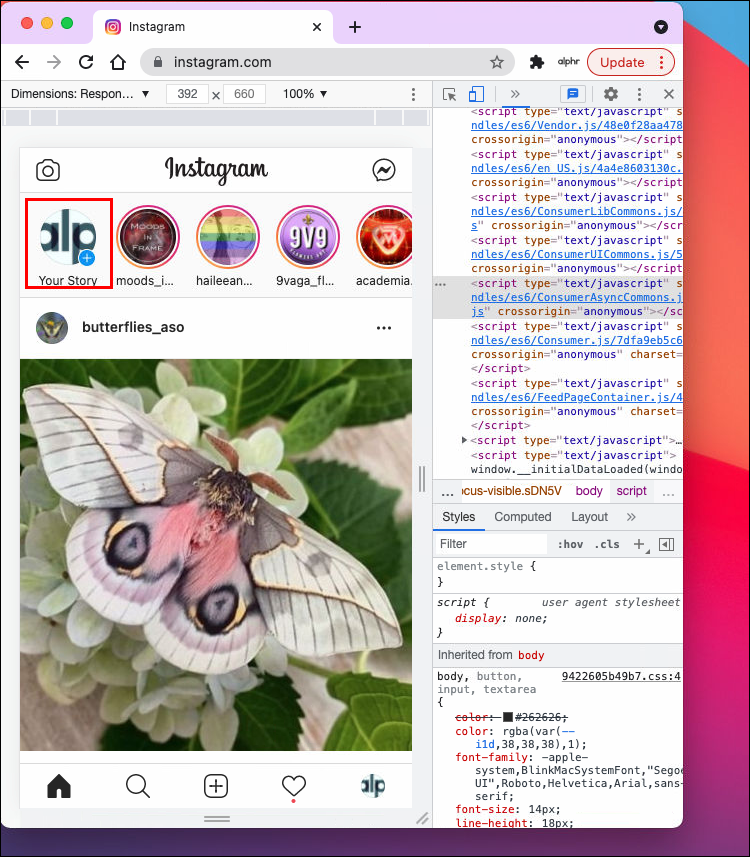Open Chrome three-dot menu beside Update

(x=661, y=62)
